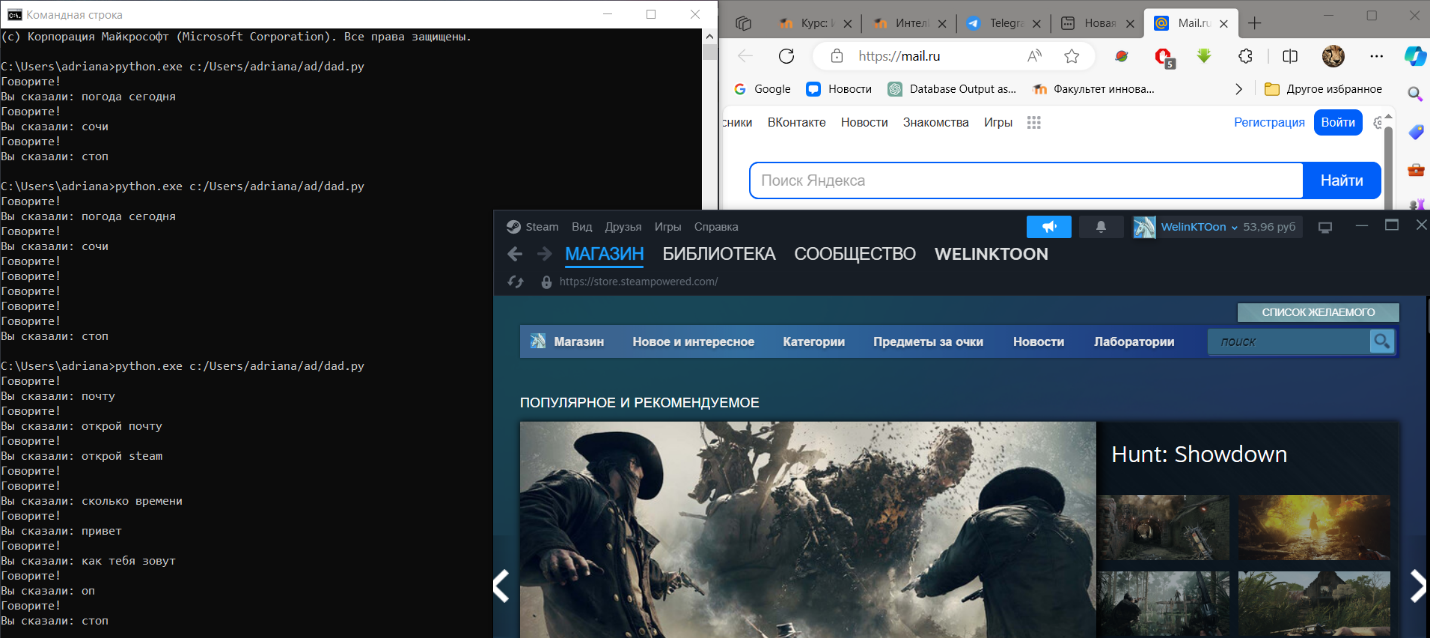Switch to БИБЛИОТЕКА tab in Steam

(719, 254)
